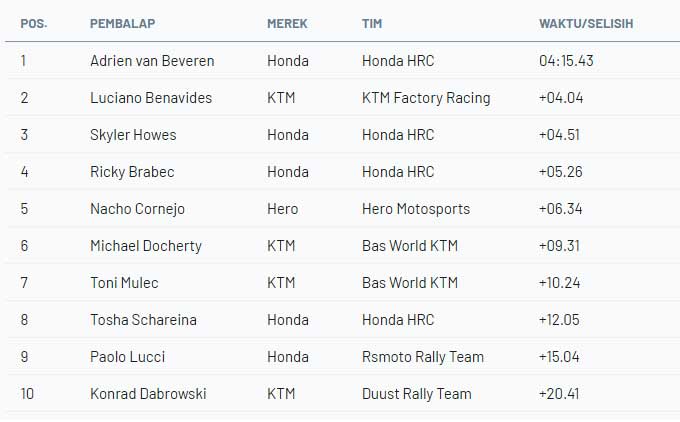680x422 pixels.
Task: Select Toni Mulec entry
Action: point(124,283)
